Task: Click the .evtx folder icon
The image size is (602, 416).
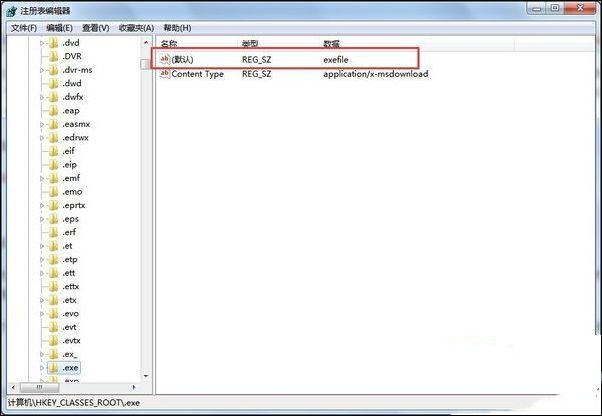Action: 54,340
